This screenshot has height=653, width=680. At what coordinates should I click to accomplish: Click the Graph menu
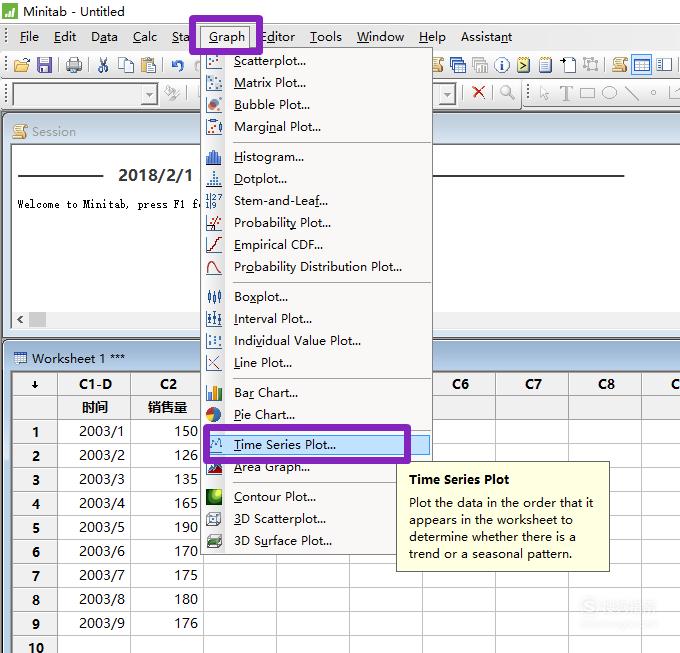point(226,37)
